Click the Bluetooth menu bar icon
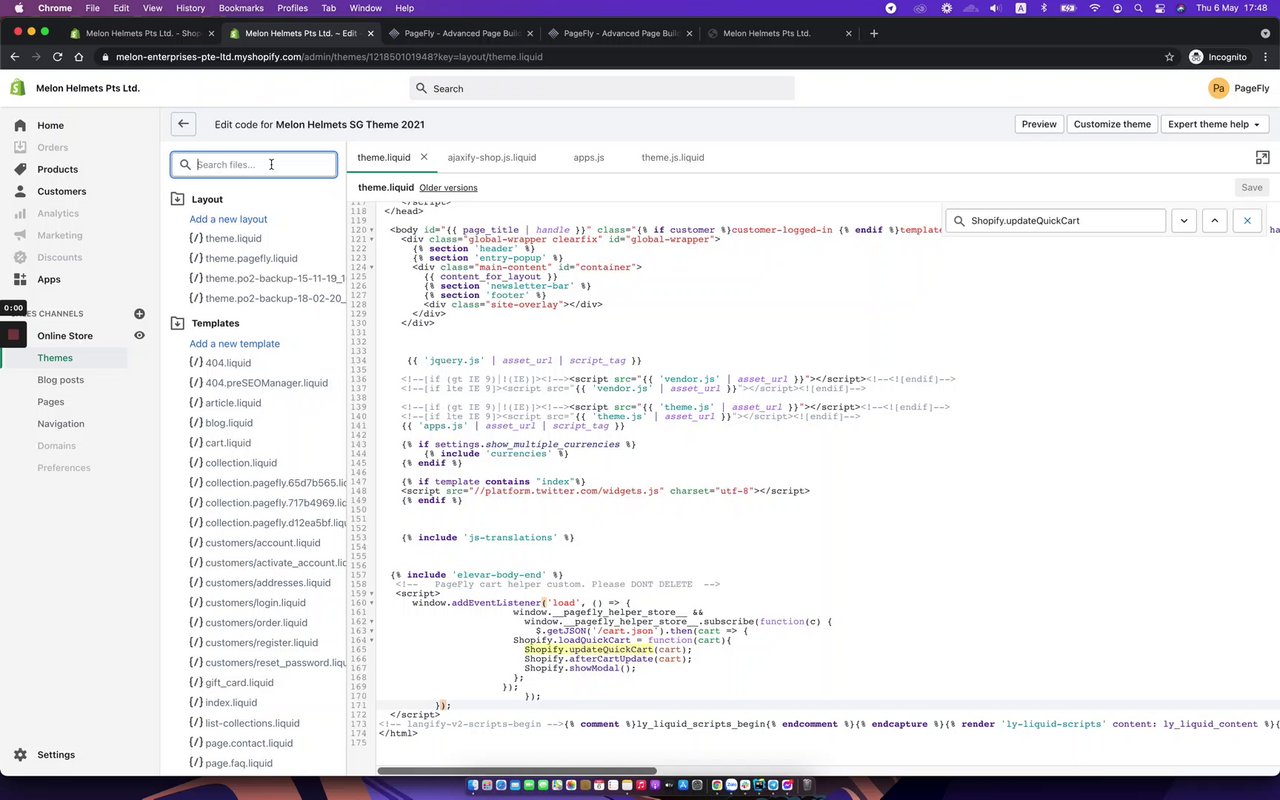Viewport: 1280px width, 800px height. click(x=1044, y=8)
